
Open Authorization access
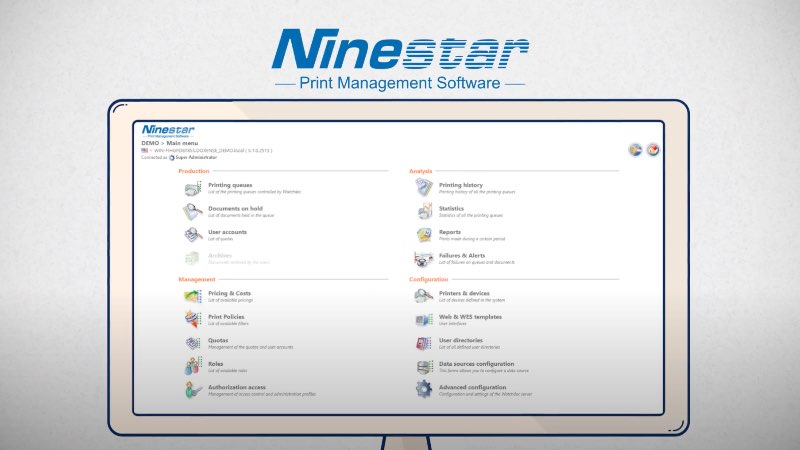(237, 387)
